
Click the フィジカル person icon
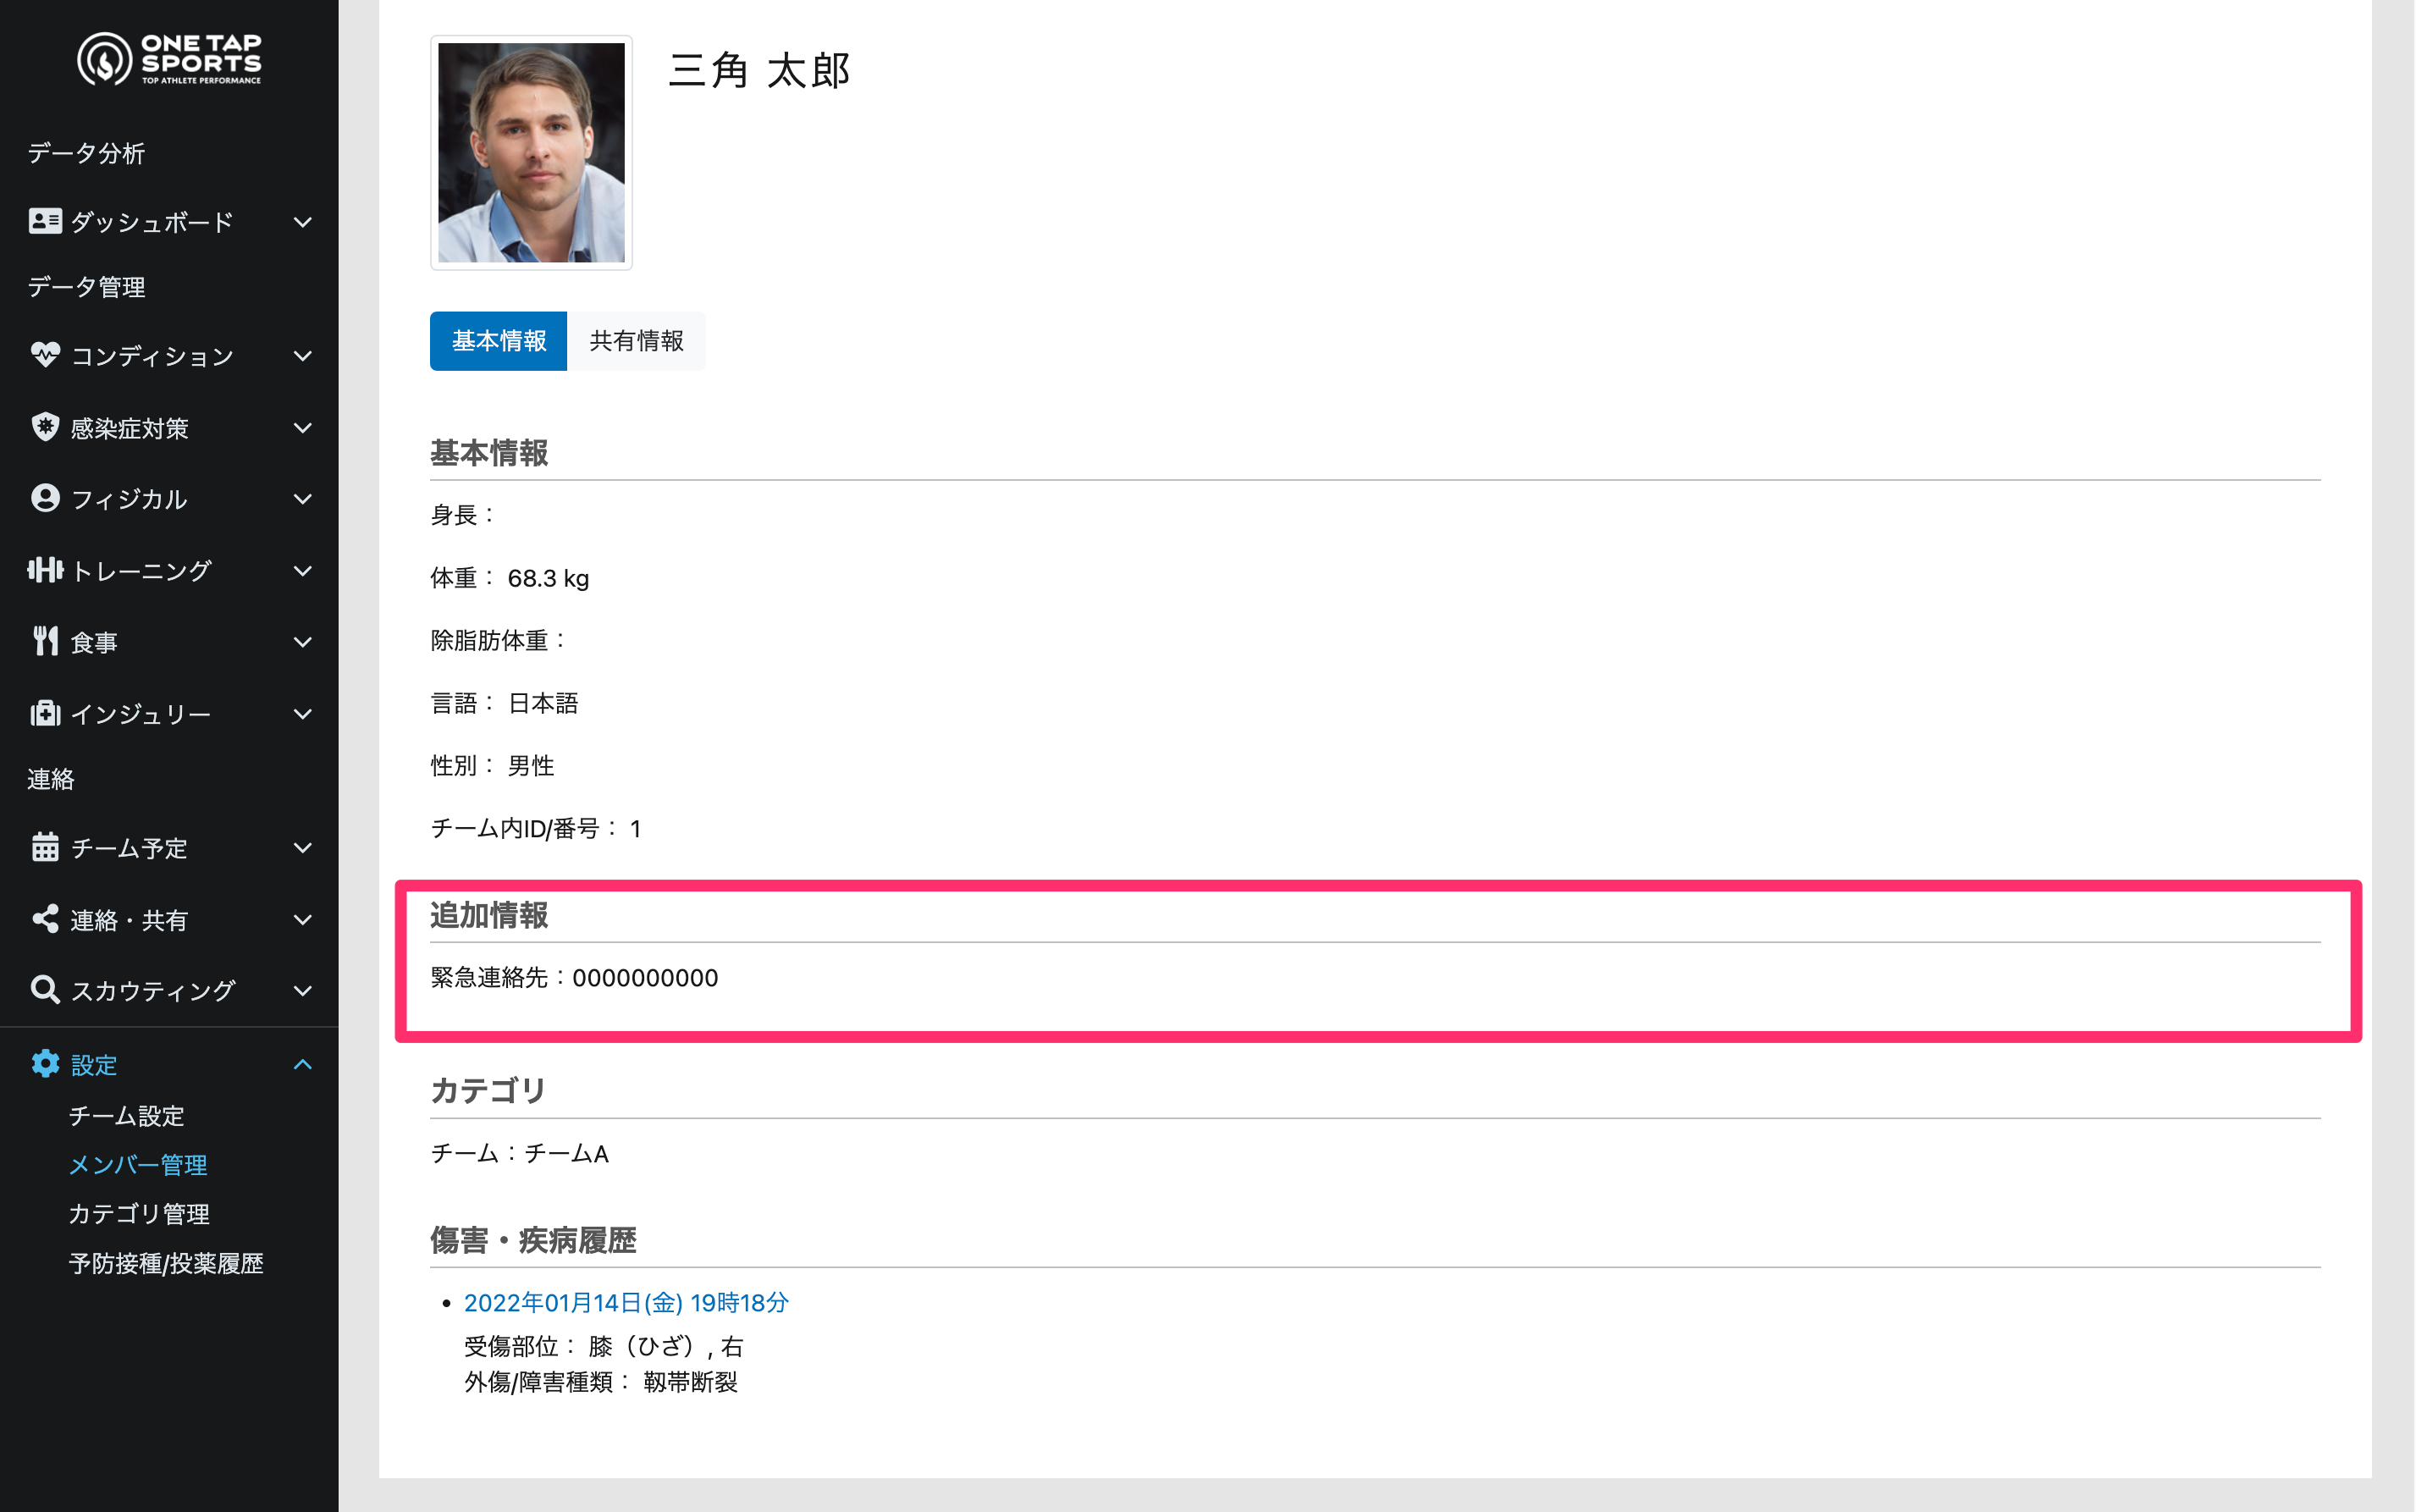45,498
